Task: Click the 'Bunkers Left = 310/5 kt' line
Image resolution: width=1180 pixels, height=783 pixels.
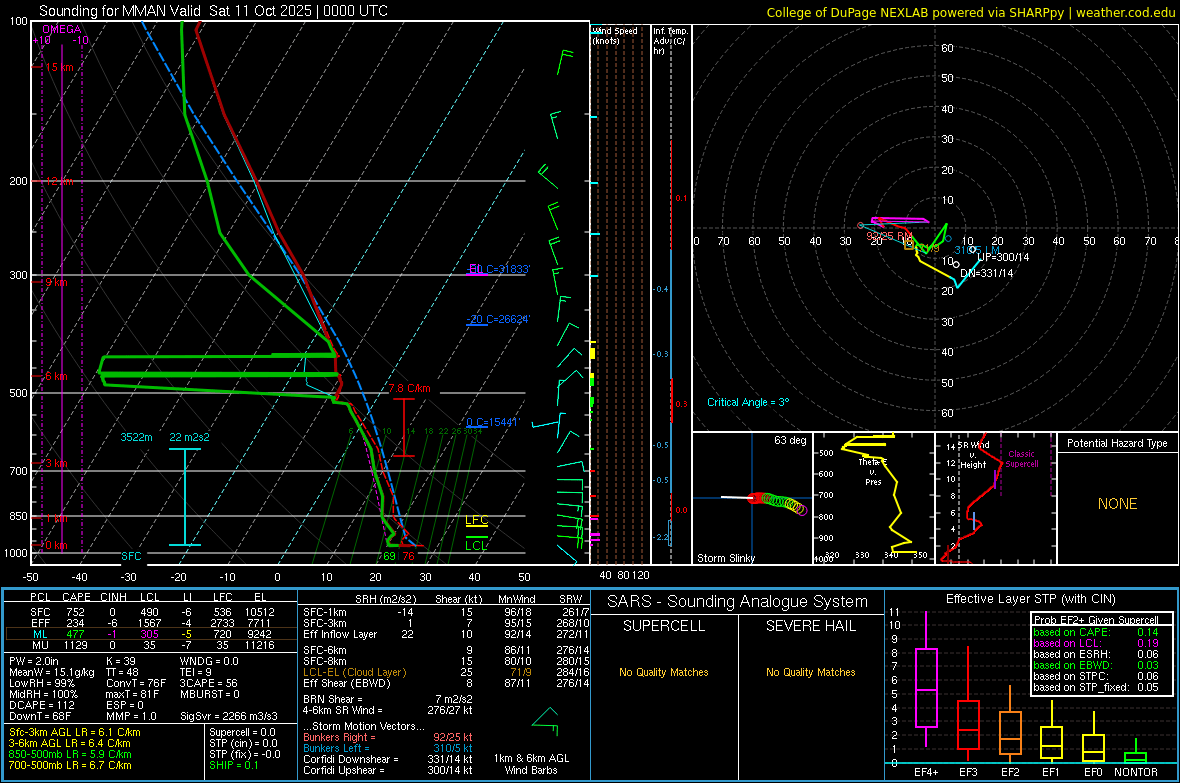Action: pos(388,748)
